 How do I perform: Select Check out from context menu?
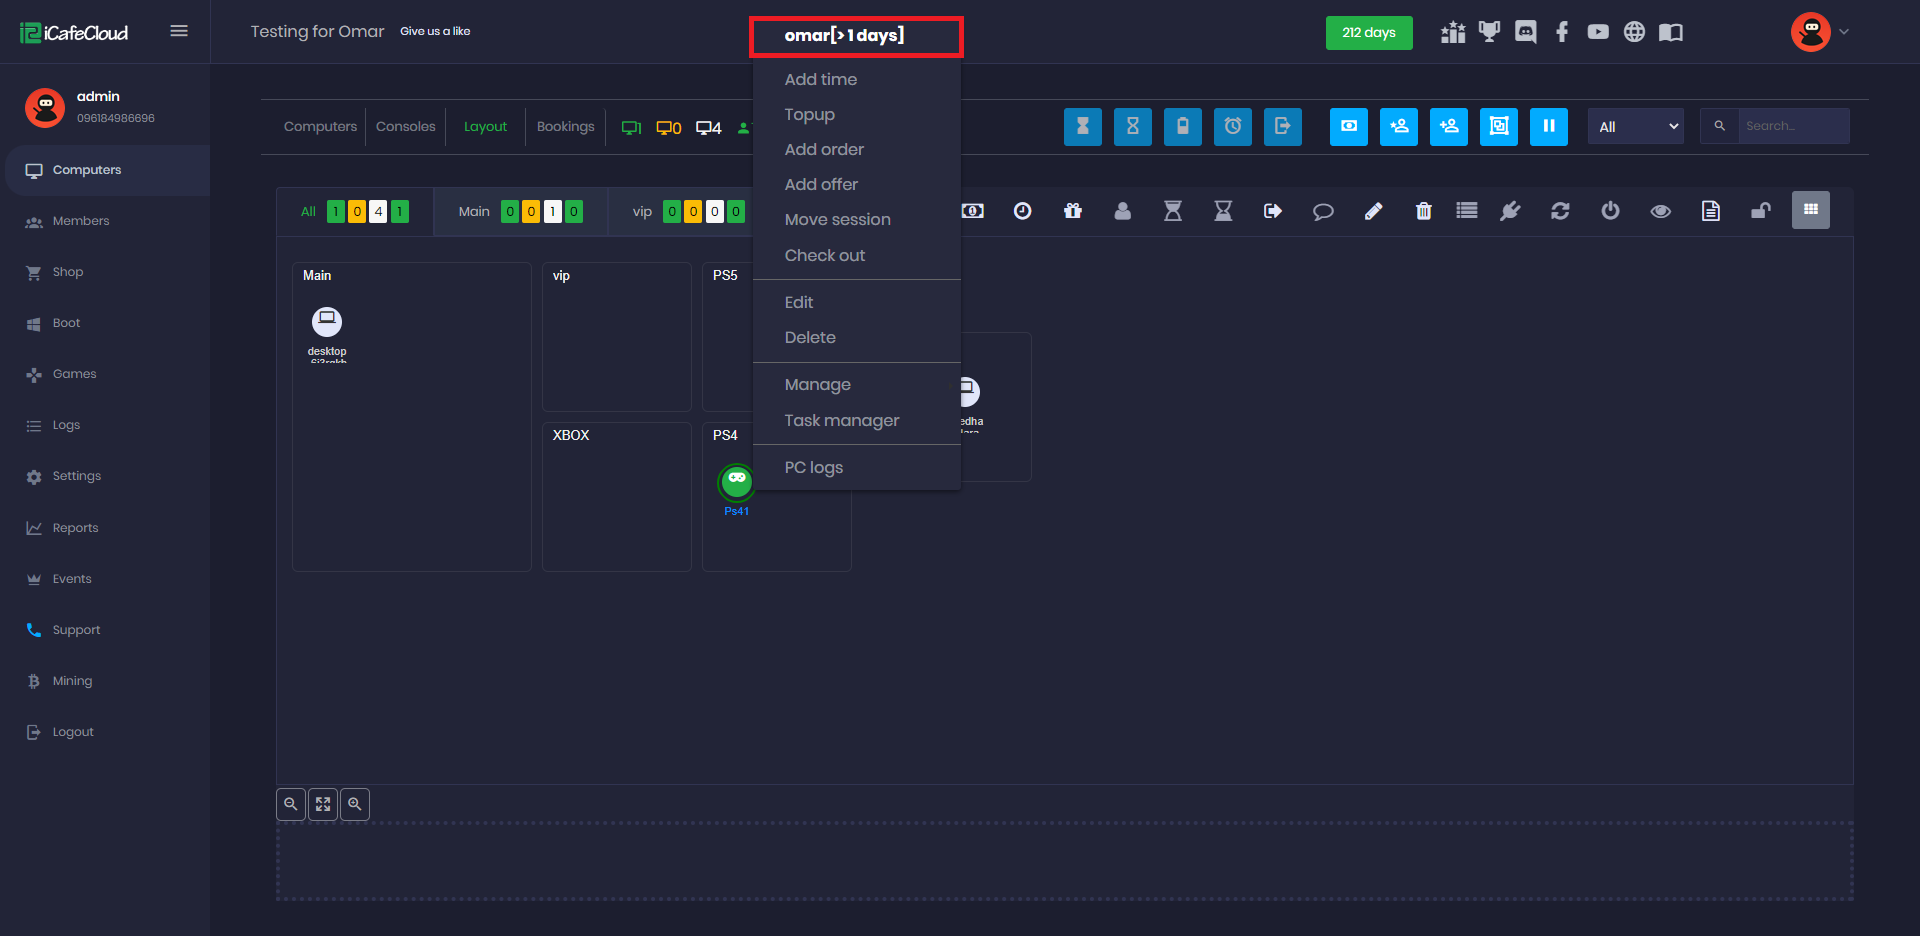tap(824, 256)
